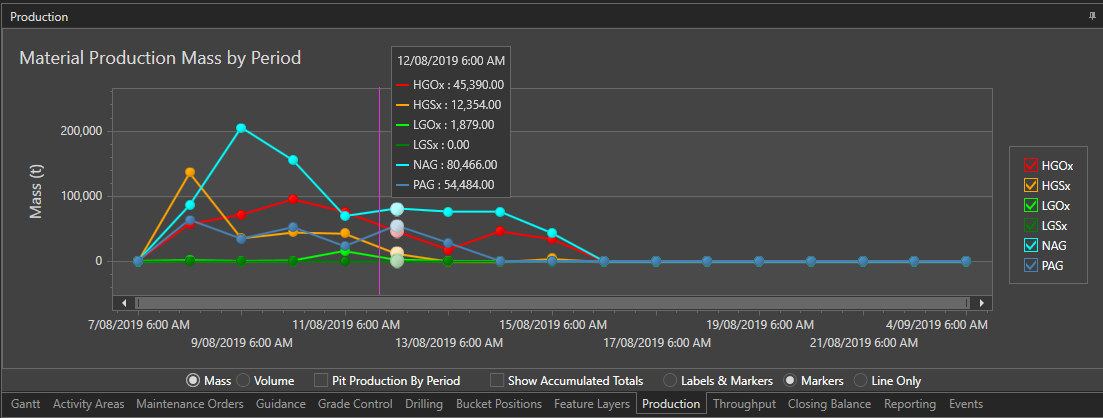Open the Bucket Positions tab
Viewport: 1103px width, 418px height.
click(498, 404)
